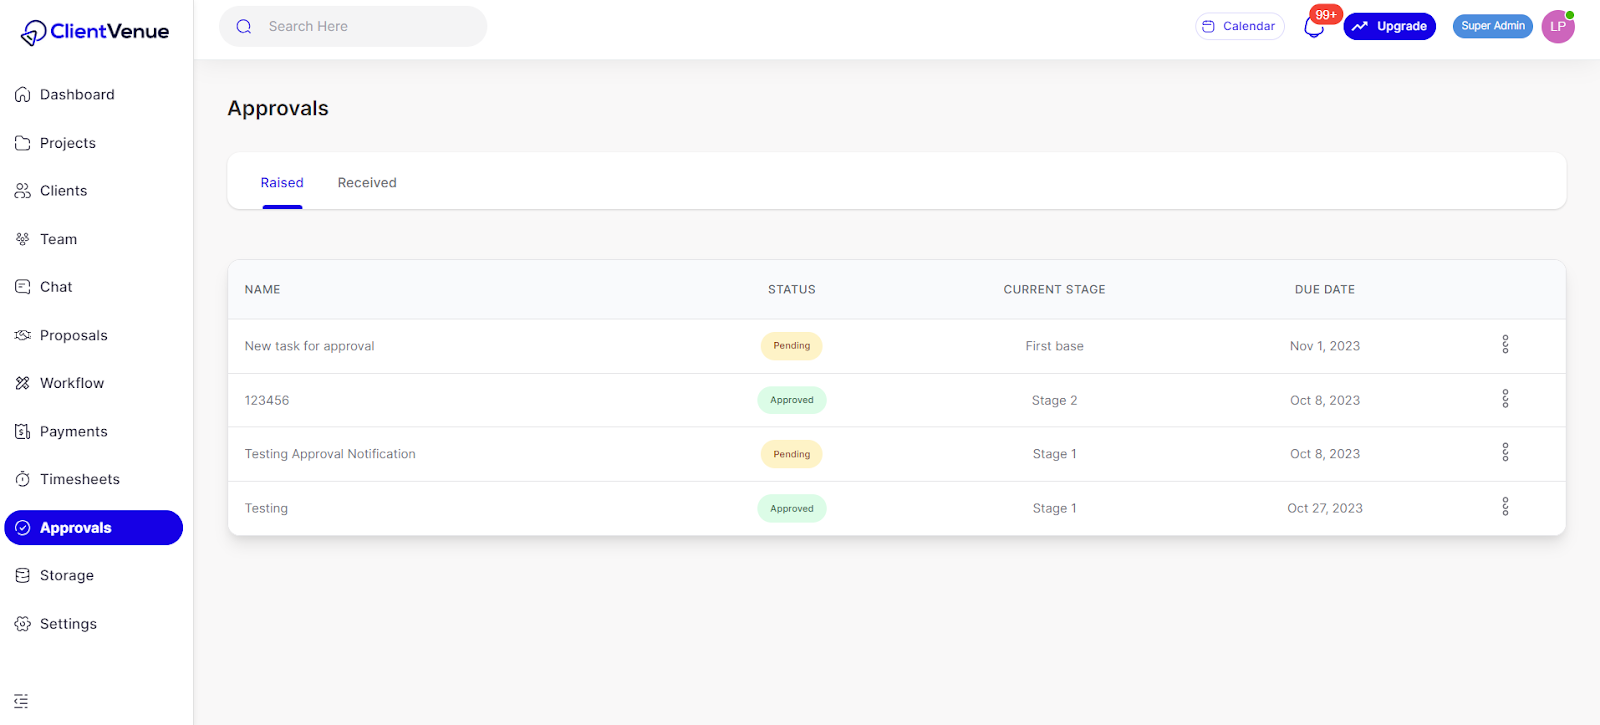Open options menu for New task for approval

click(x=1505, y=345)
